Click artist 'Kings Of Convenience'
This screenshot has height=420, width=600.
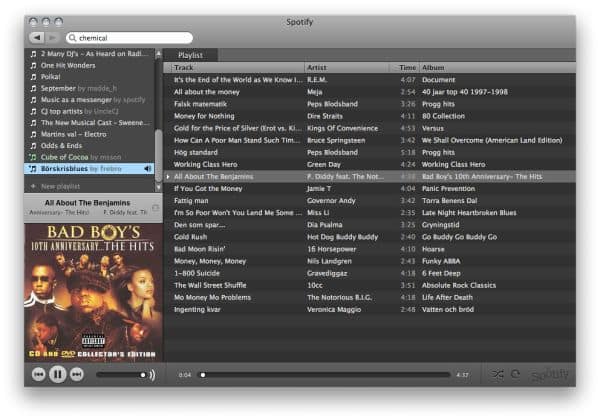[x=342, y=128]
